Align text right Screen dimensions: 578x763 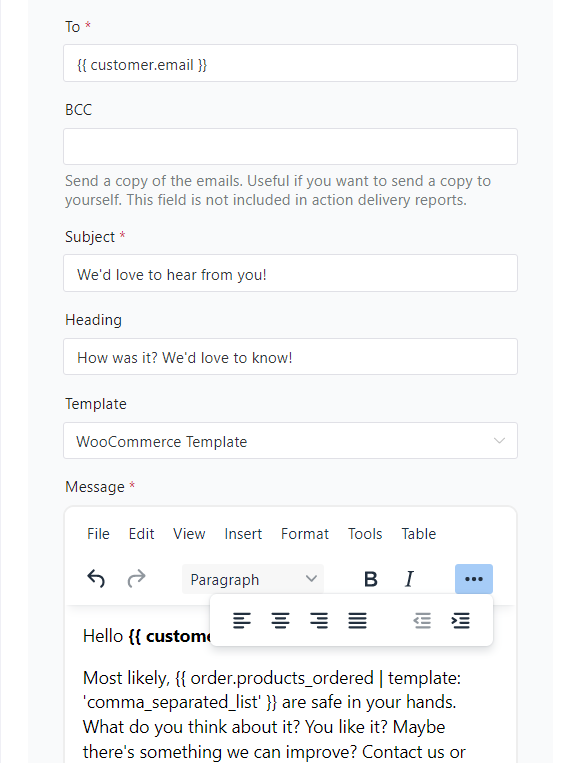[319, 620]
